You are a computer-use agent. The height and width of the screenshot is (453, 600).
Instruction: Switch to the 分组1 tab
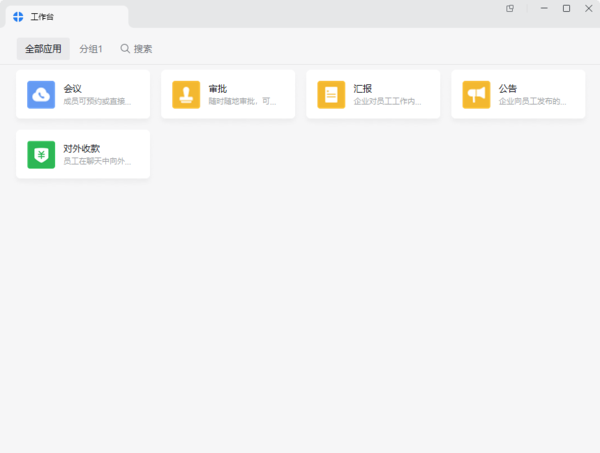(x=91, y=48)
